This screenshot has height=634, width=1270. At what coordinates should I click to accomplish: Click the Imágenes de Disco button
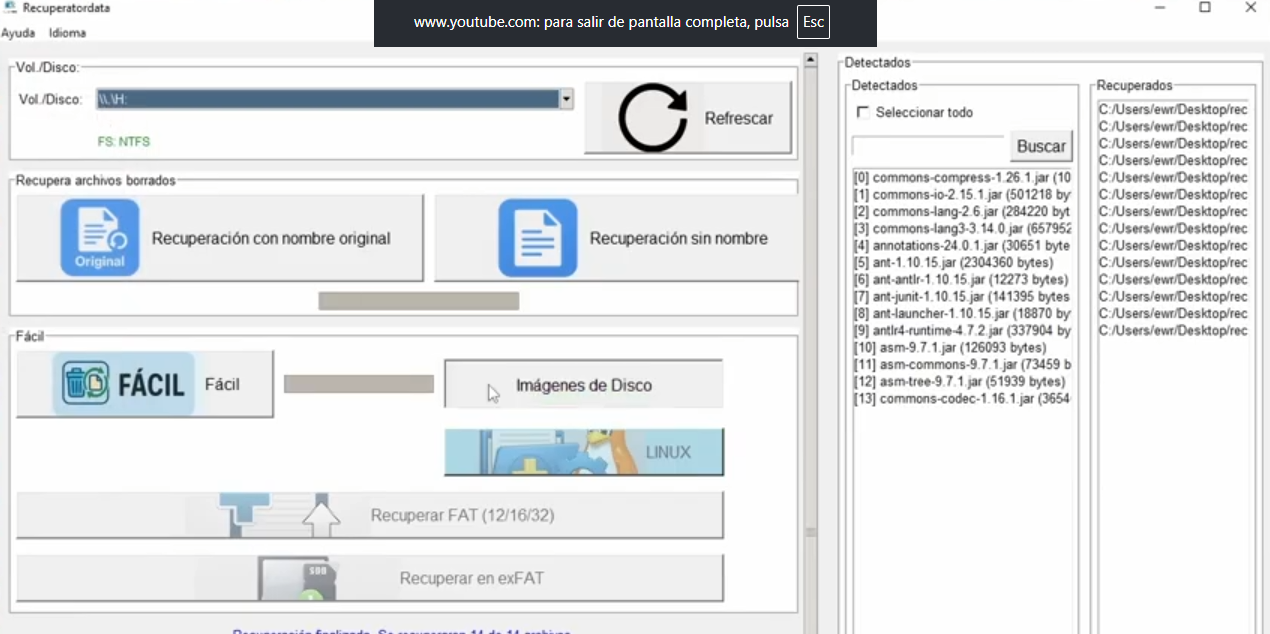(583, 385)
